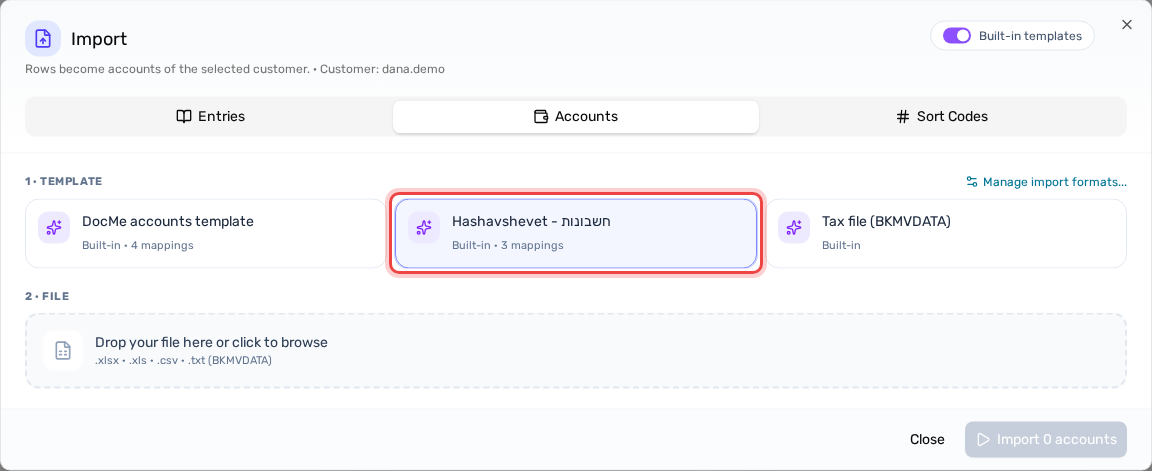Click the 'Customer: dana.demo' subtitle text
This screenshot has width=1152, height=471.
click(382, 69)
